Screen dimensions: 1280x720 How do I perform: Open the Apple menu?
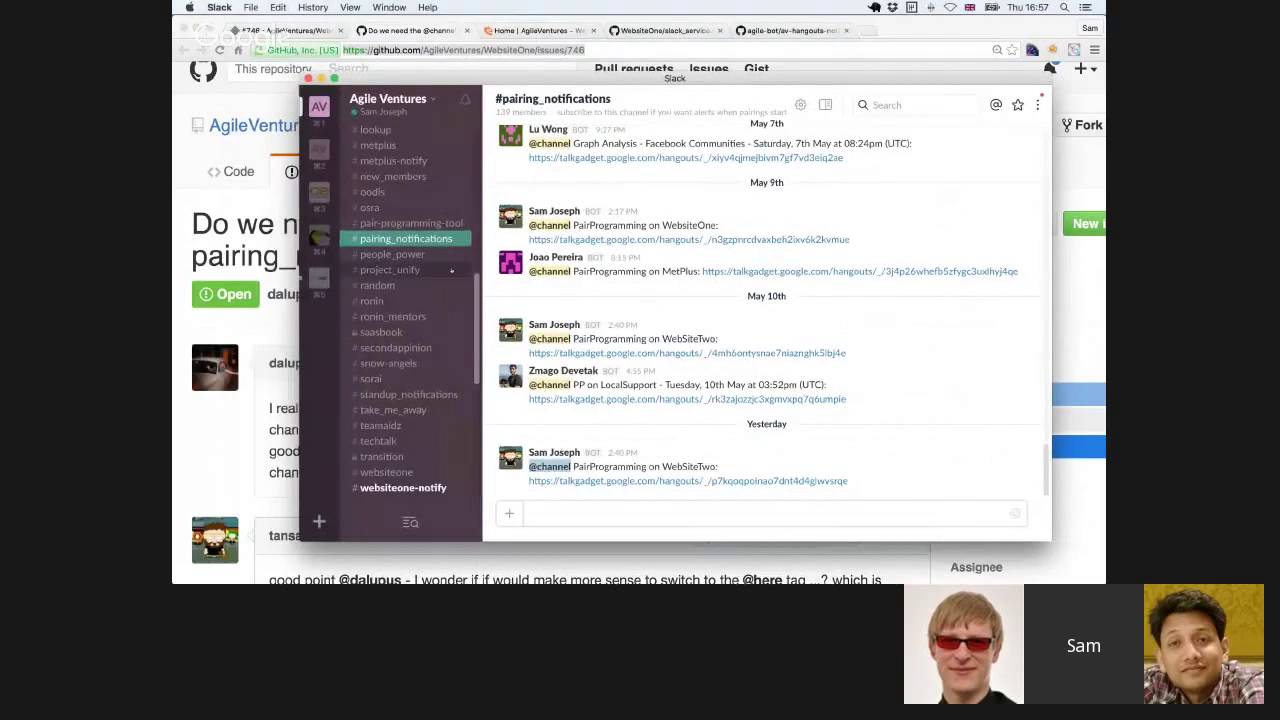[189, 7]
